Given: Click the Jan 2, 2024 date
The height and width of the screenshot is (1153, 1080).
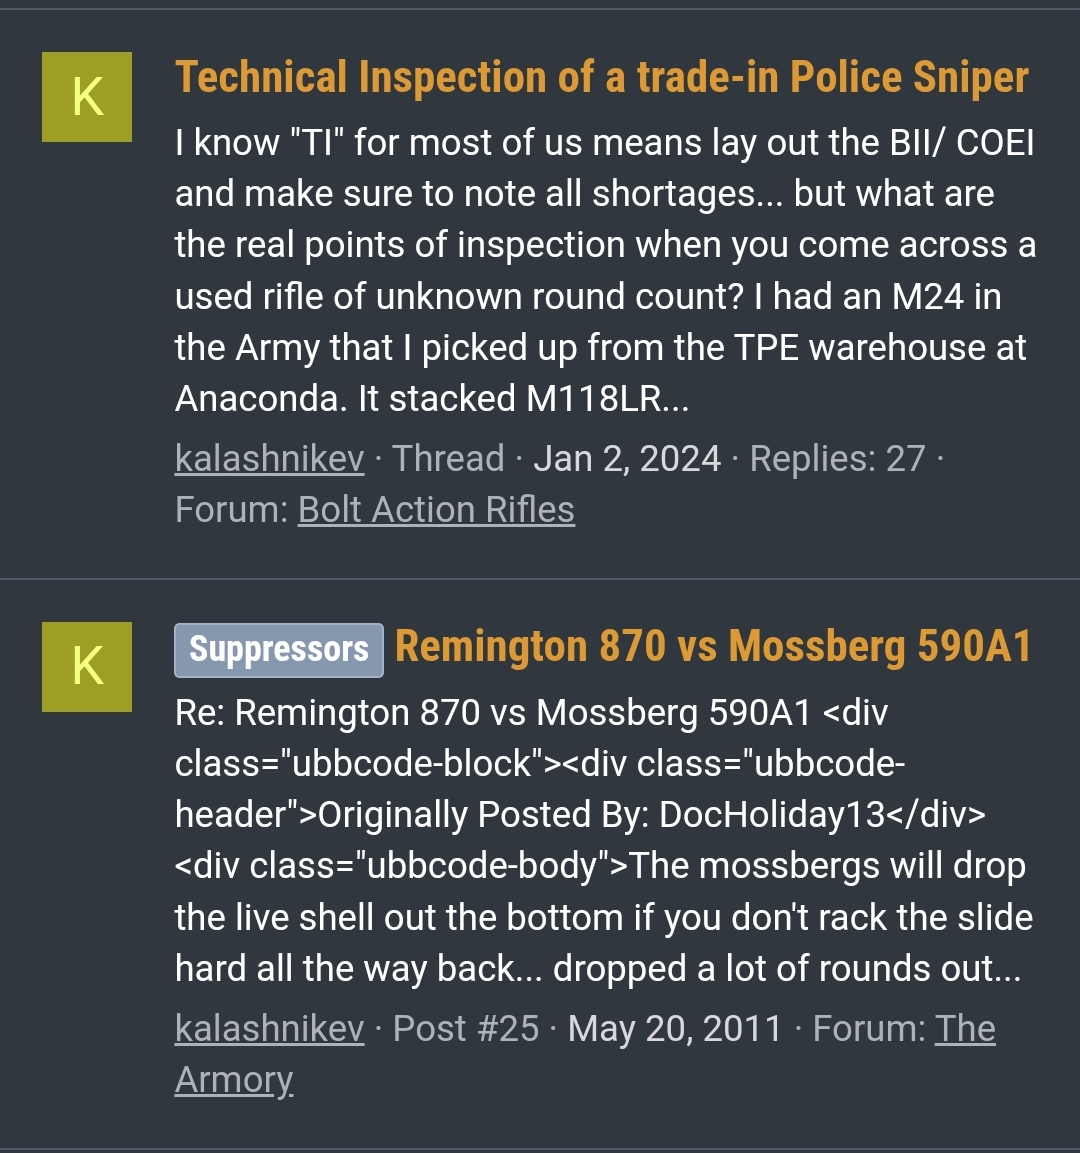Looking at the screenshot, I should click(x=627, y=459).
